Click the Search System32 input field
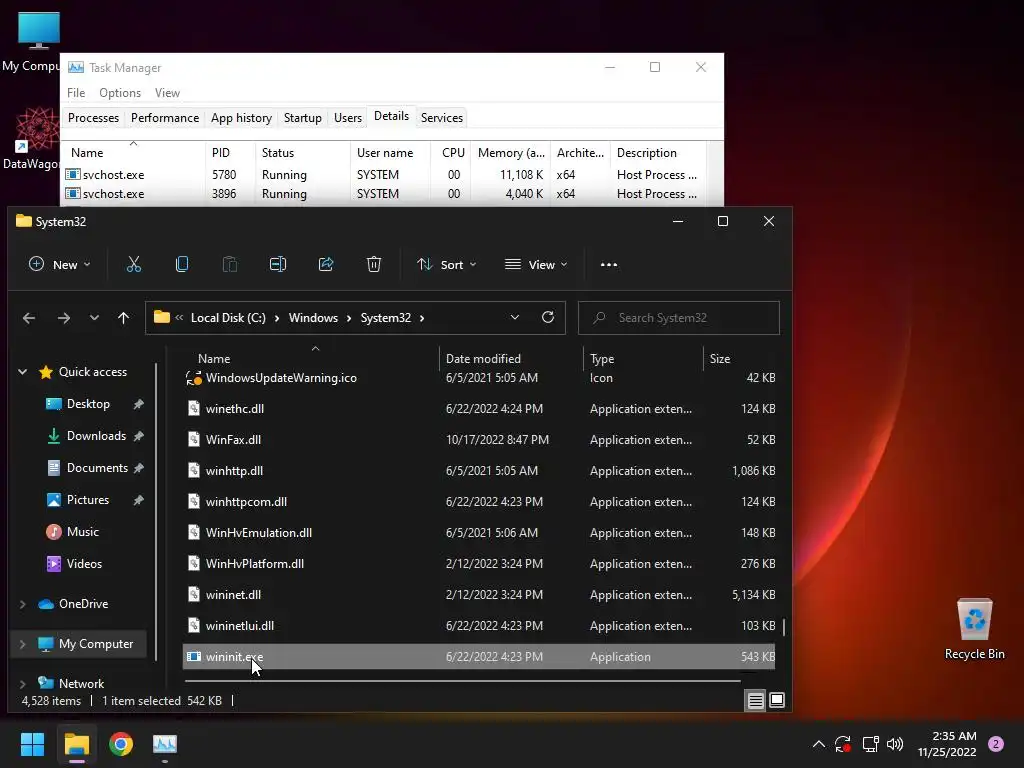This screenshot has width=1024, height=768. (x=679, y=318)
